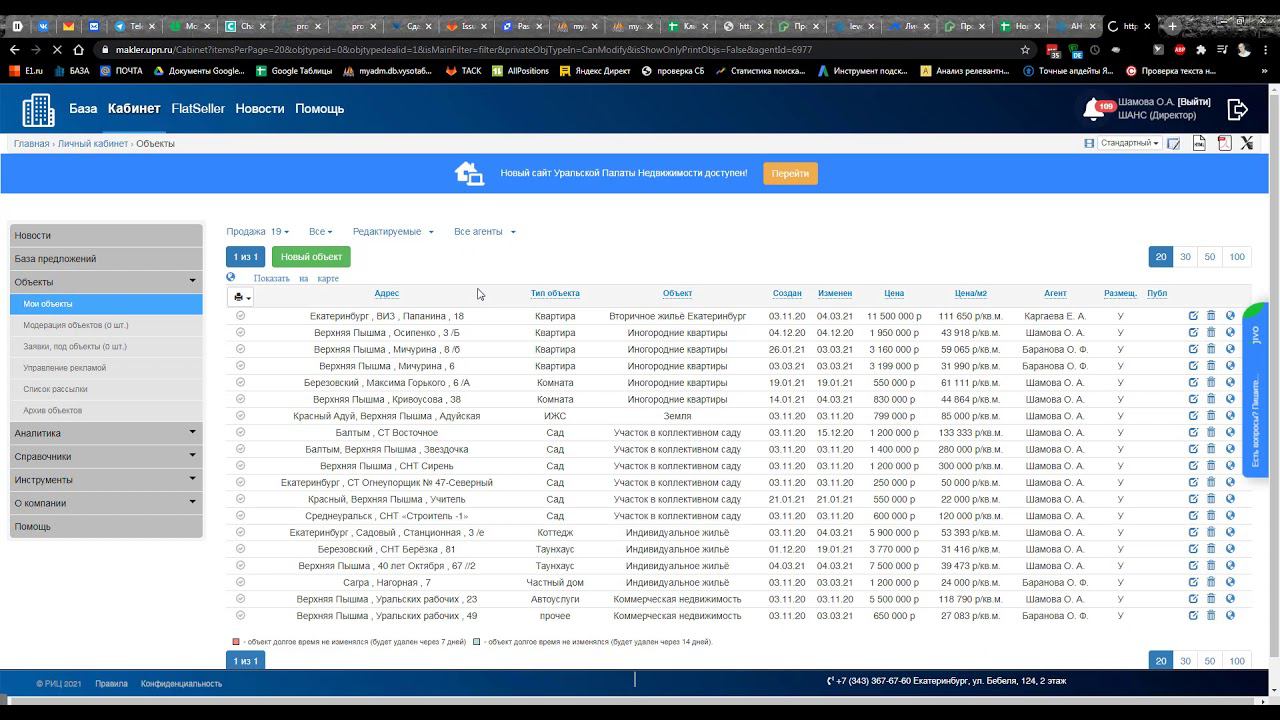Export list to HTML file icon
Image resolution: width=1280 pixels, height=720 pixels.
pyautogui.click(x=1199, y=144)
